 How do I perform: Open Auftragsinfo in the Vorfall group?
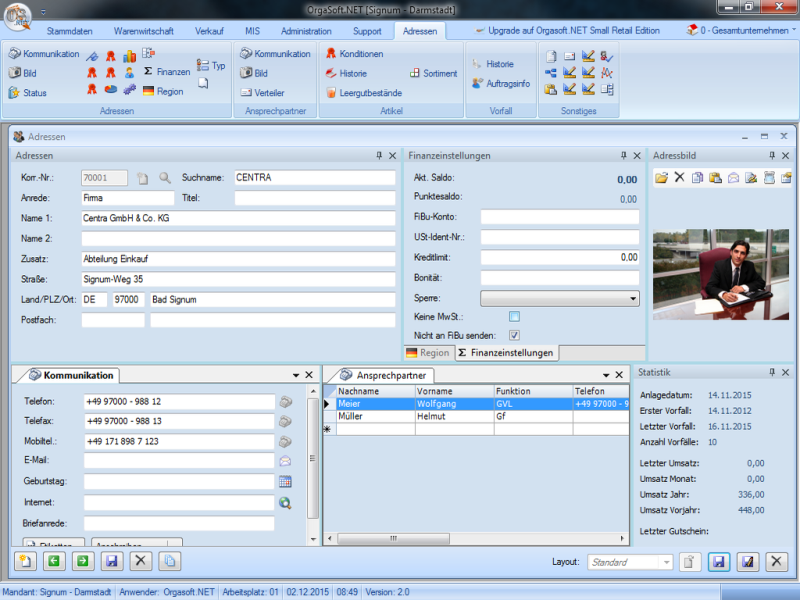point(506,83)
